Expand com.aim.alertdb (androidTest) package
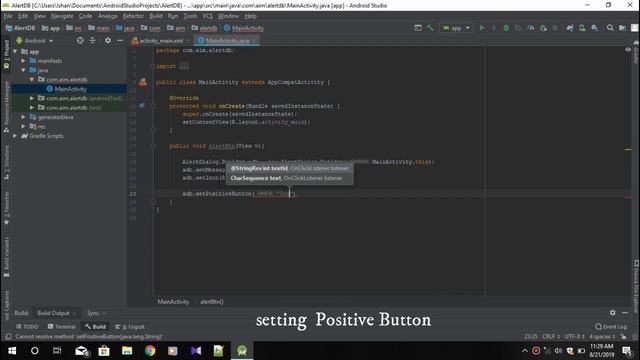Image resolution: width=640 pixels, height=360 pixels. (32, 98)
